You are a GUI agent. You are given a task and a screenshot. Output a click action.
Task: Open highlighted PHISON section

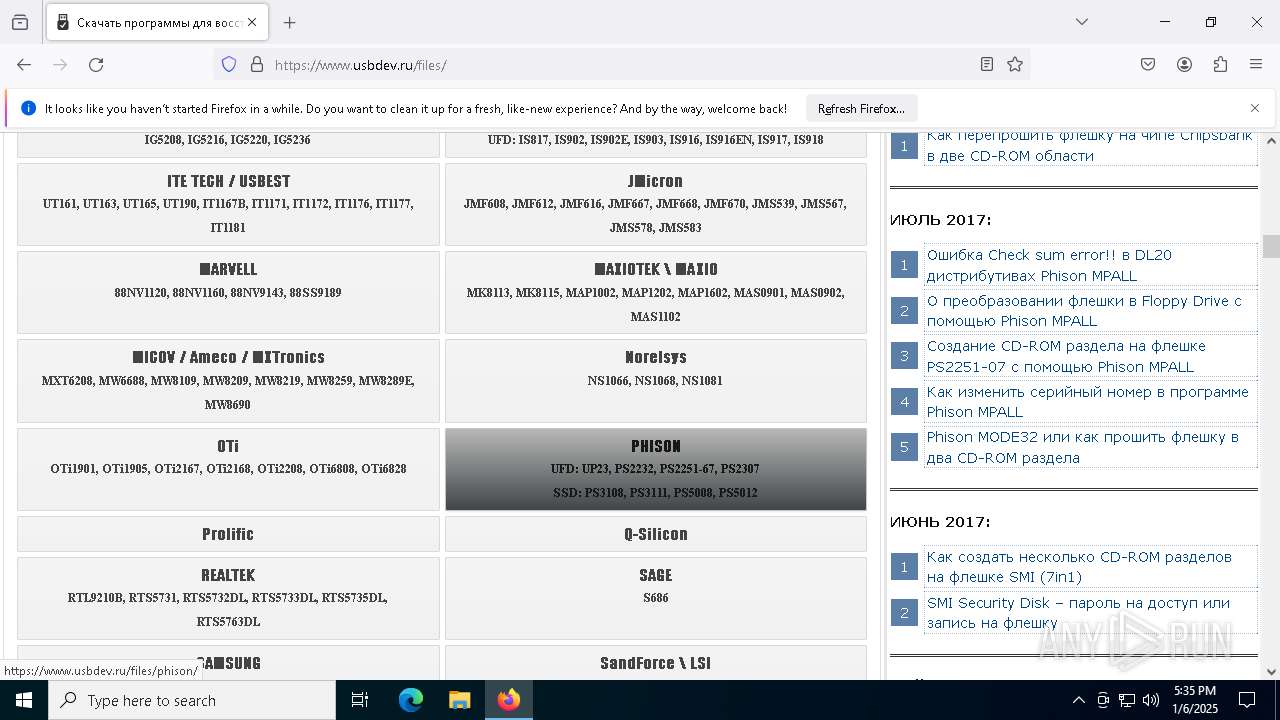(x=655, y=469)
